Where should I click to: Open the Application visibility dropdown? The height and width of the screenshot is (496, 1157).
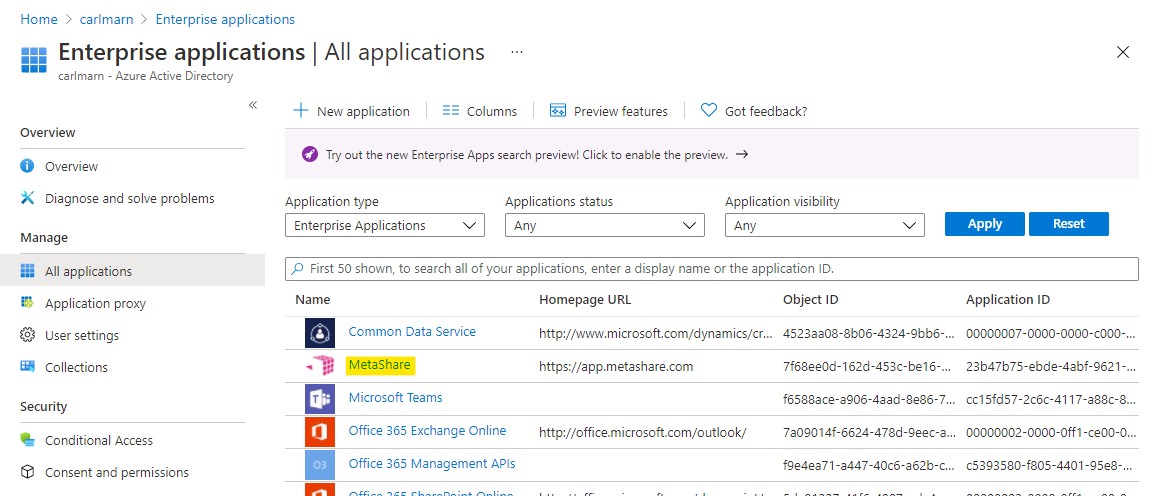pyautogui.click(x=824, y=225)
